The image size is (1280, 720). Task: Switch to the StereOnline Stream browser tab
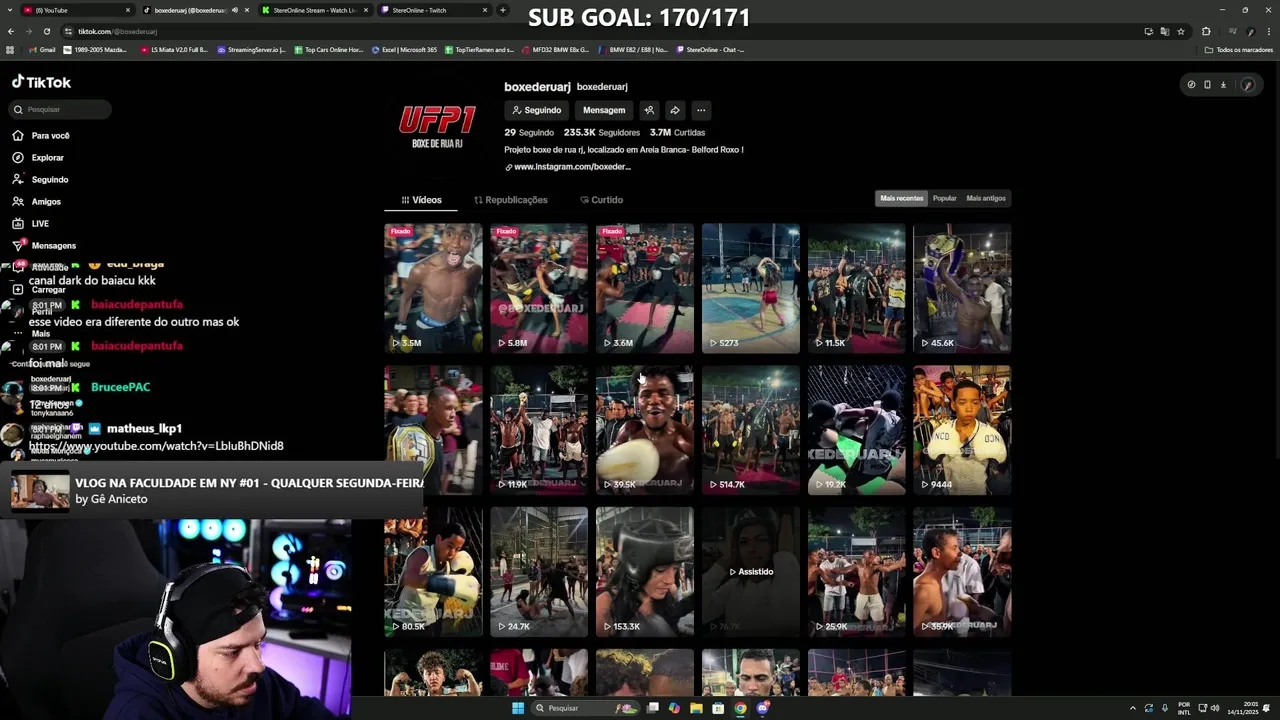[x=315, y=10]
